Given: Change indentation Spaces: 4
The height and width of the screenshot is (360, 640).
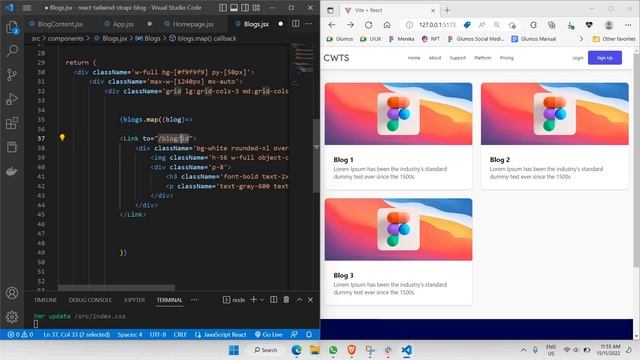Looking at the screenshot, I should (x=130, y=334).
